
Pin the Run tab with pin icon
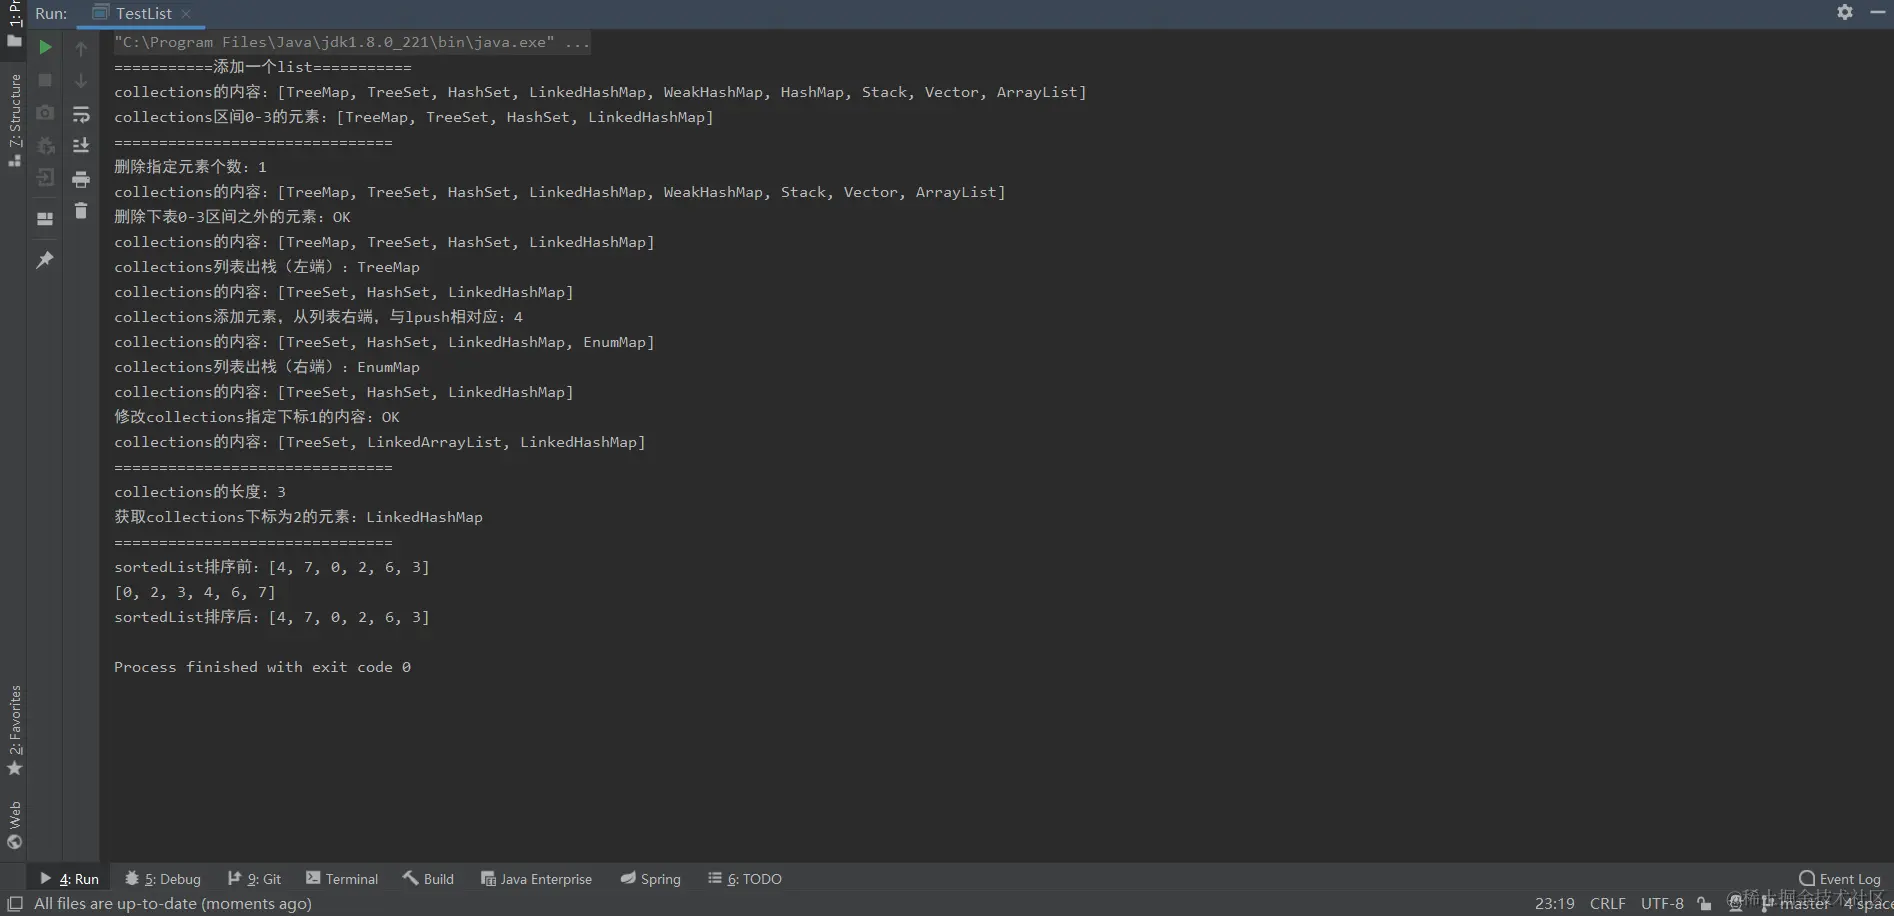pos(45,260)
